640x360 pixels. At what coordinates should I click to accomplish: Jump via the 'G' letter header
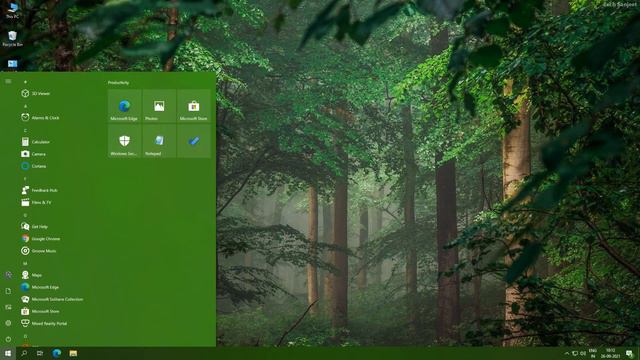[x=25, y=215]
